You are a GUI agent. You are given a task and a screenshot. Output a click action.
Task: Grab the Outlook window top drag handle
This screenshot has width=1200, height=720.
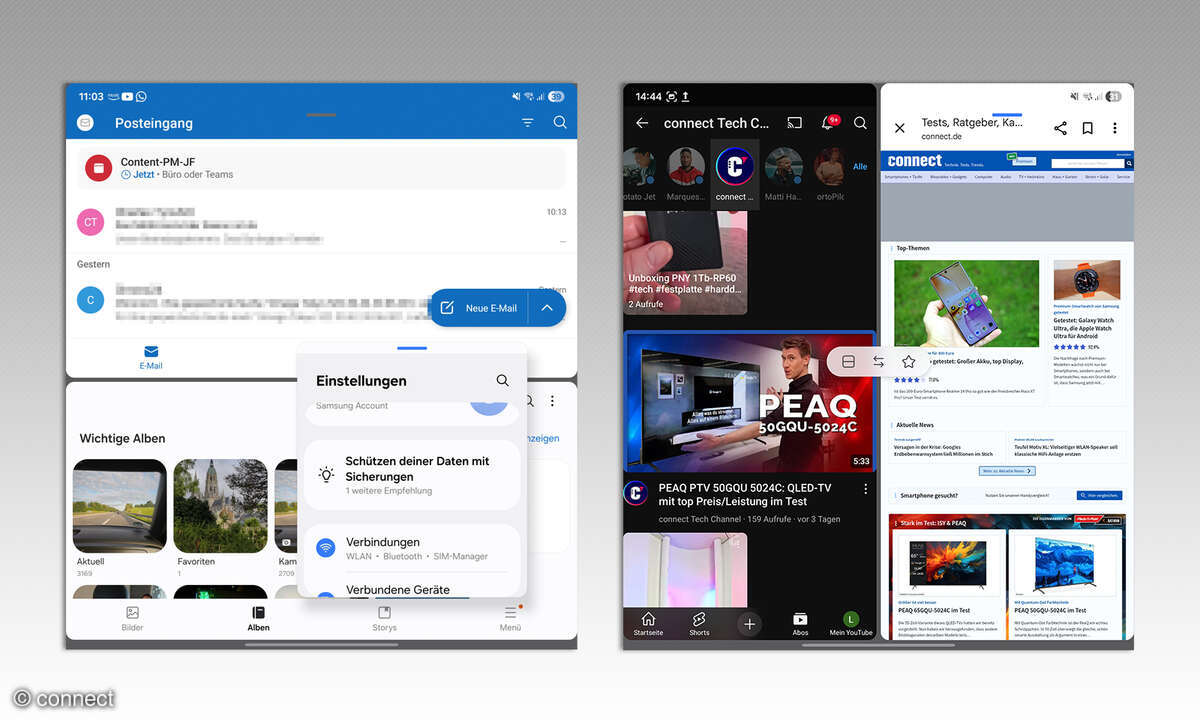(x=321, y=115)
